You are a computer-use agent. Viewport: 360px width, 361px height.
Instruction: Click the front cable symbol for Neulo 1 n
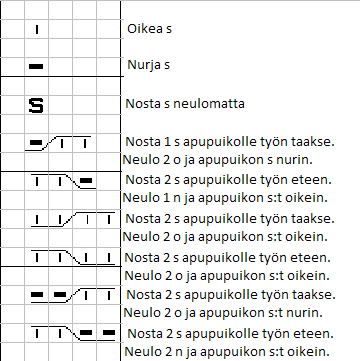tap(63, 181)
